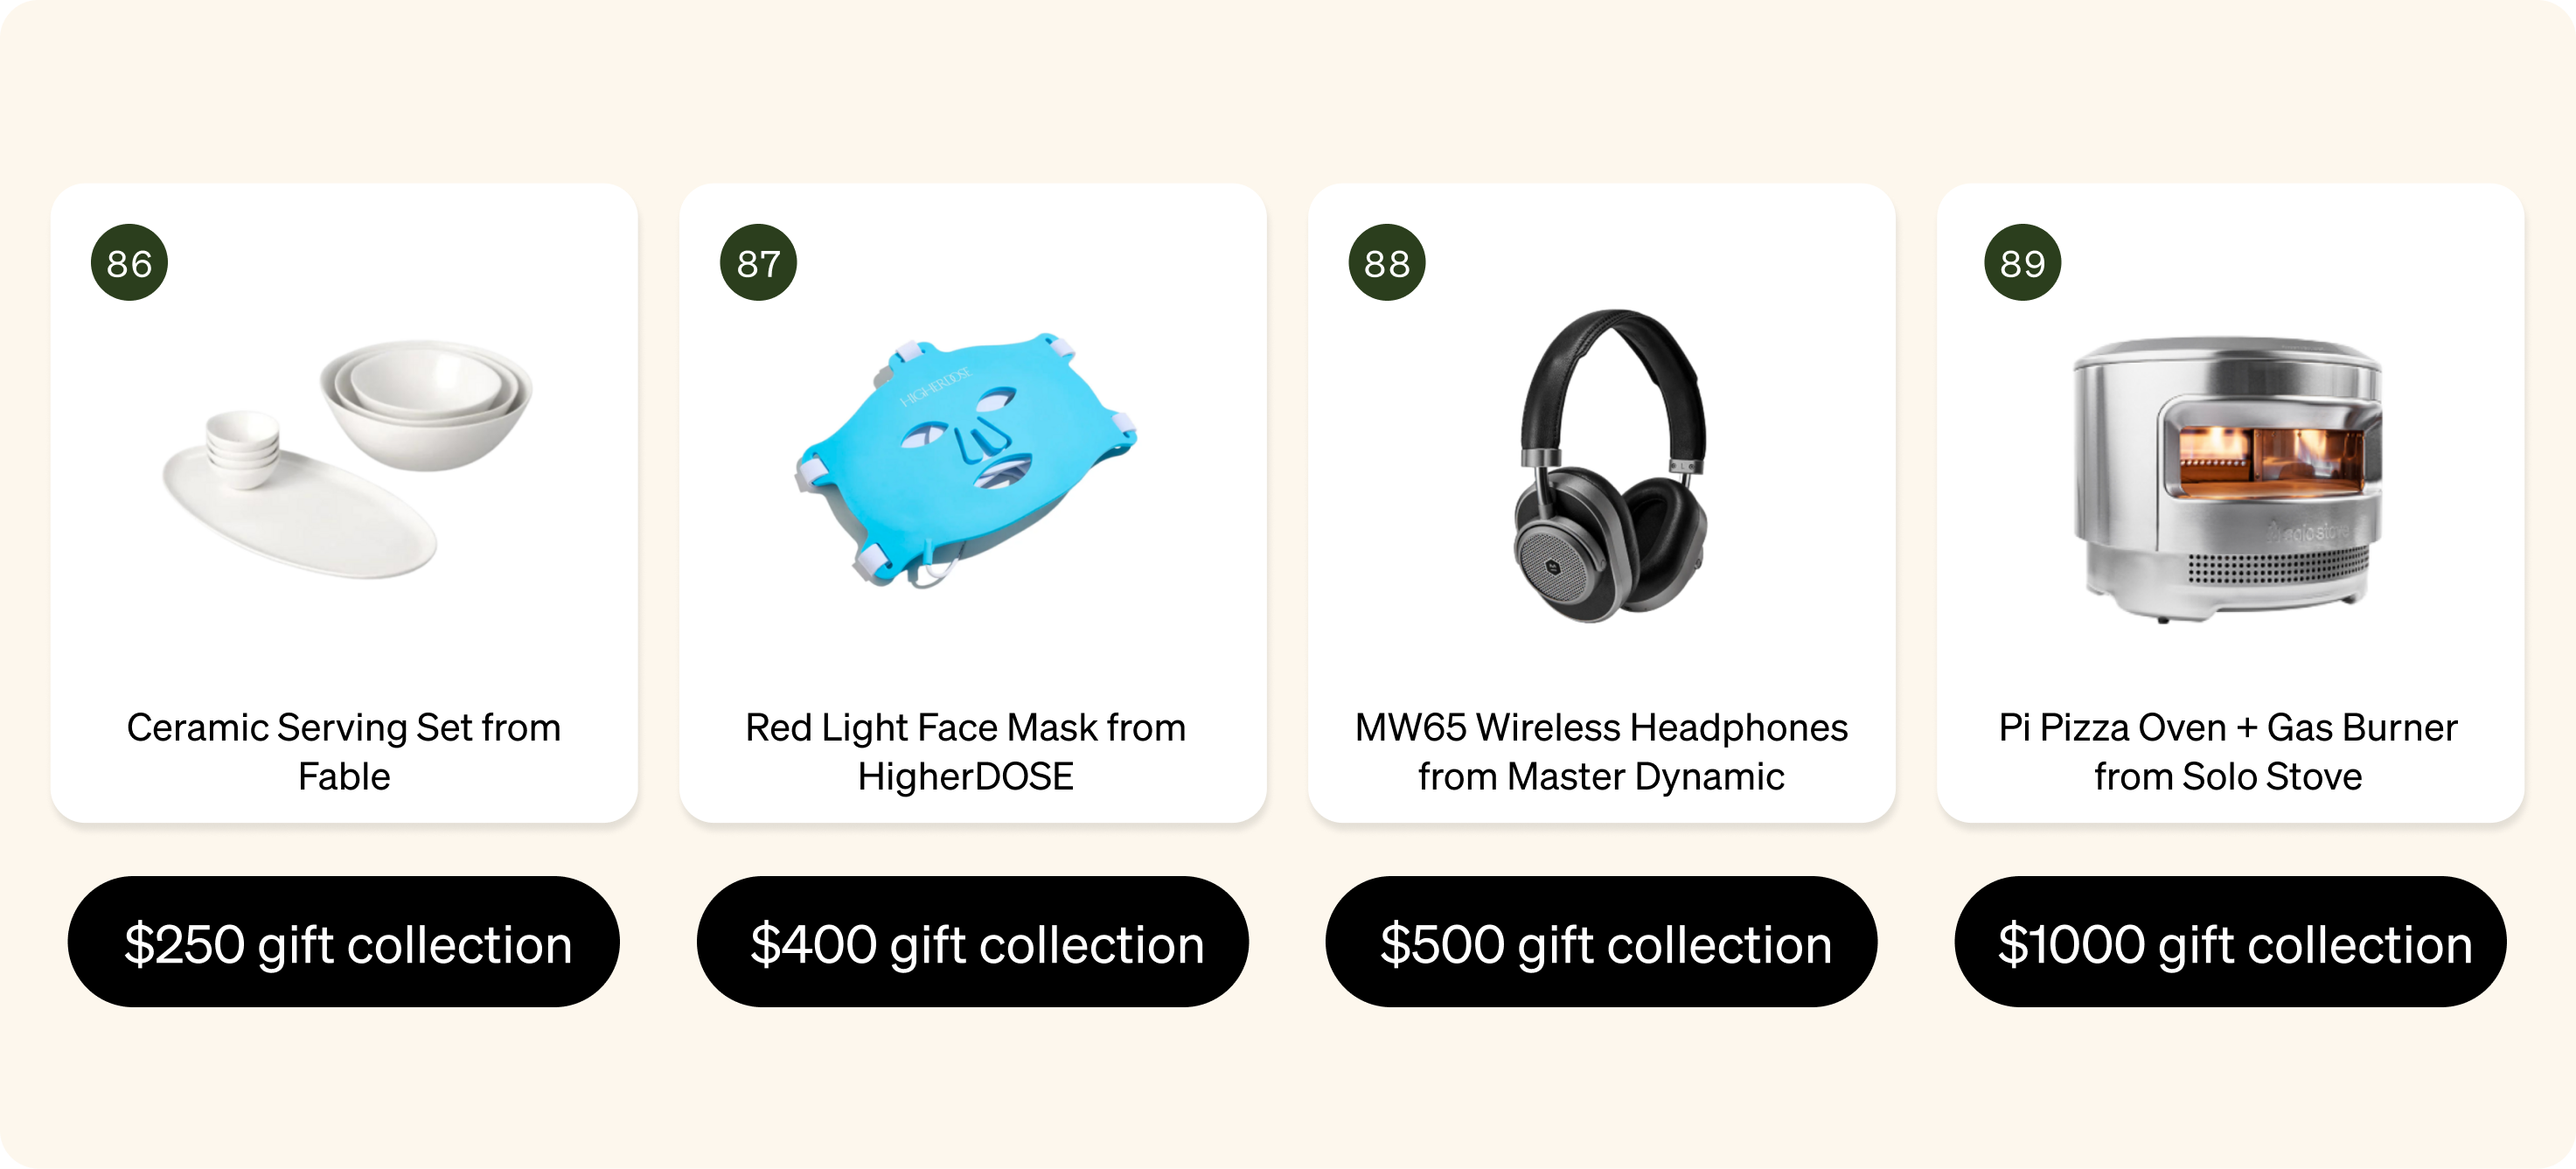
Task: Click 'MW65 Wireless Headphones from Master Dynamic' title
Action: click(x=1601, y=752)
